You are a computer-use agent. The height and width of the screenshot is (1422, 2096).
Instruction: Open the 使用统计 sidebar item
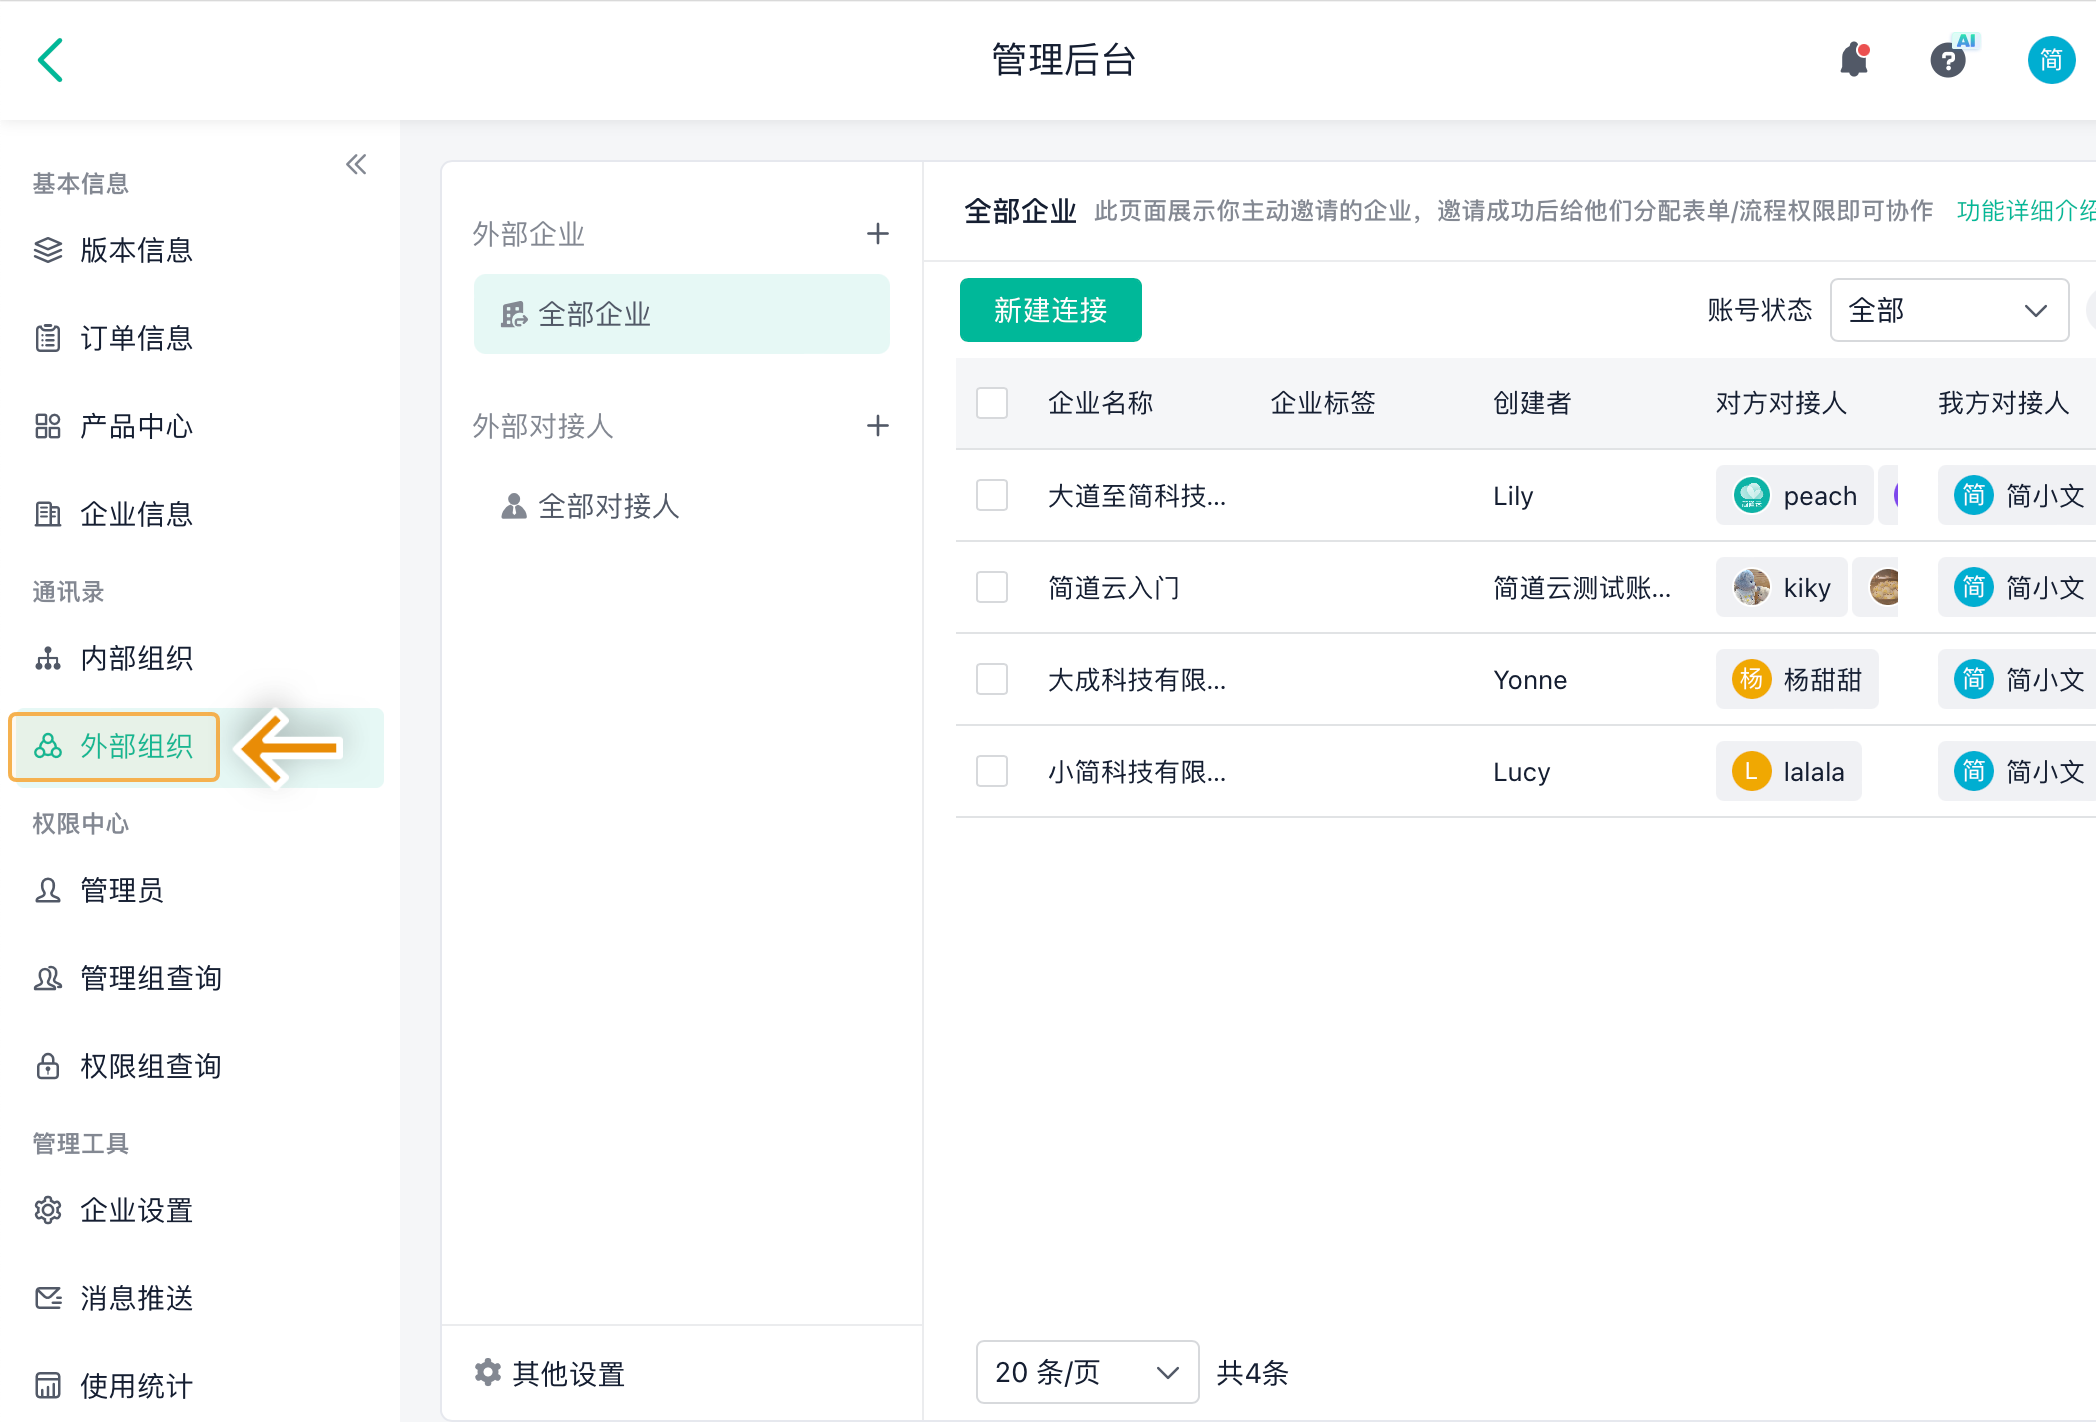coord(136,1386)
